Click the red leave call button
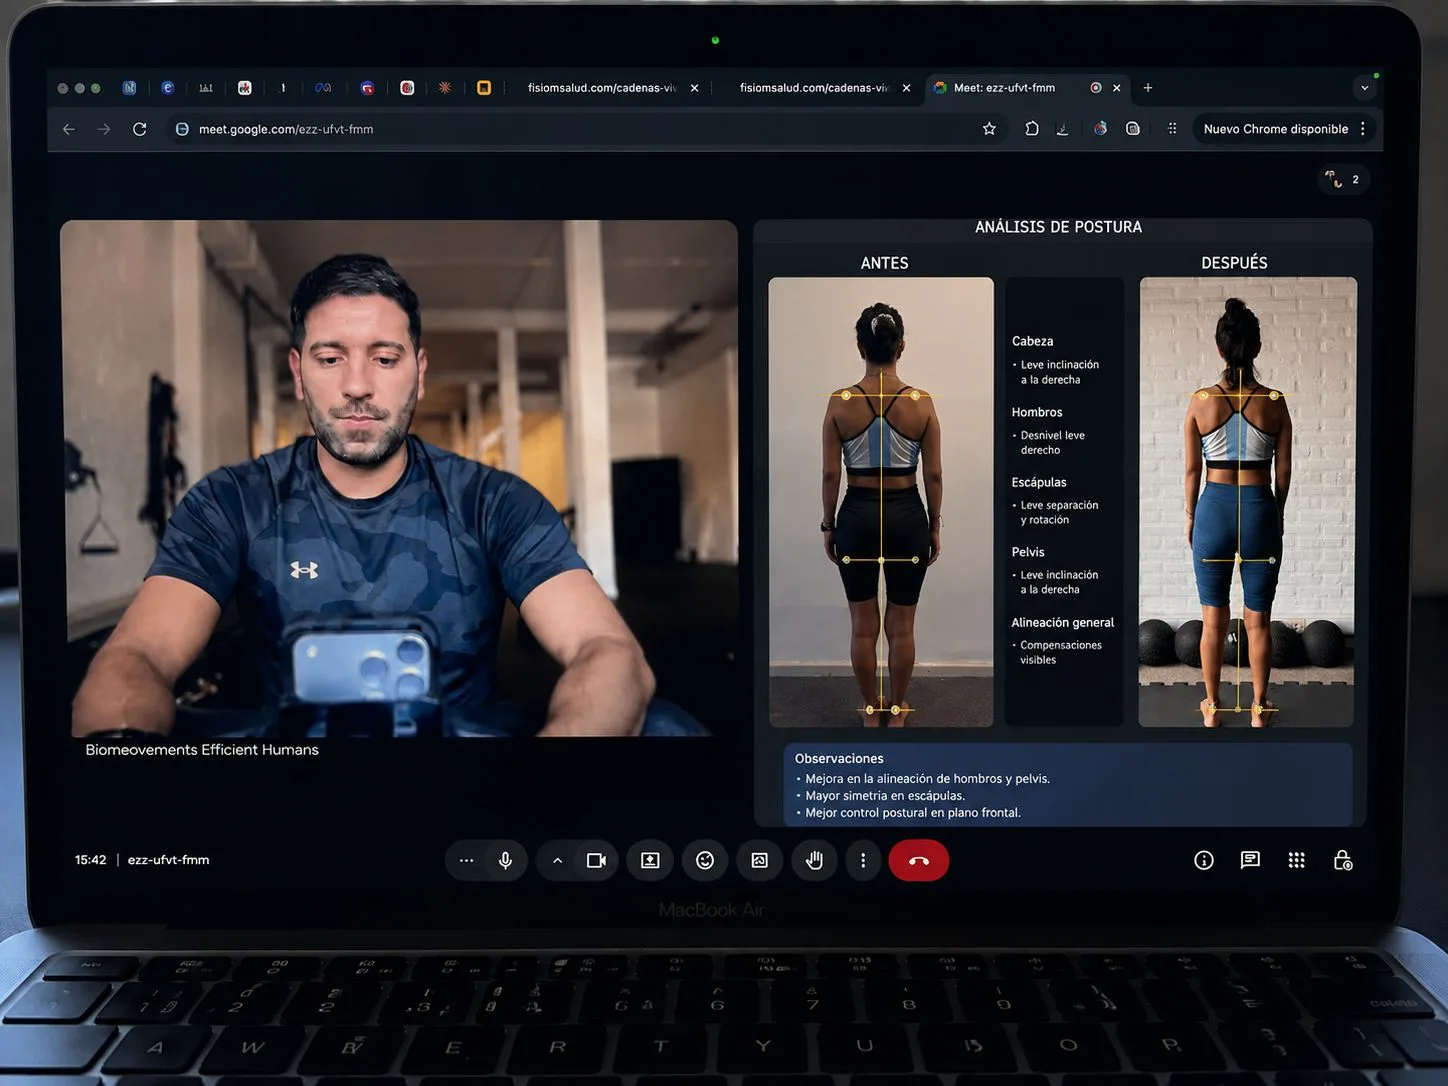This screenshot has height=1086, width=1448. (x=919, y=860)
